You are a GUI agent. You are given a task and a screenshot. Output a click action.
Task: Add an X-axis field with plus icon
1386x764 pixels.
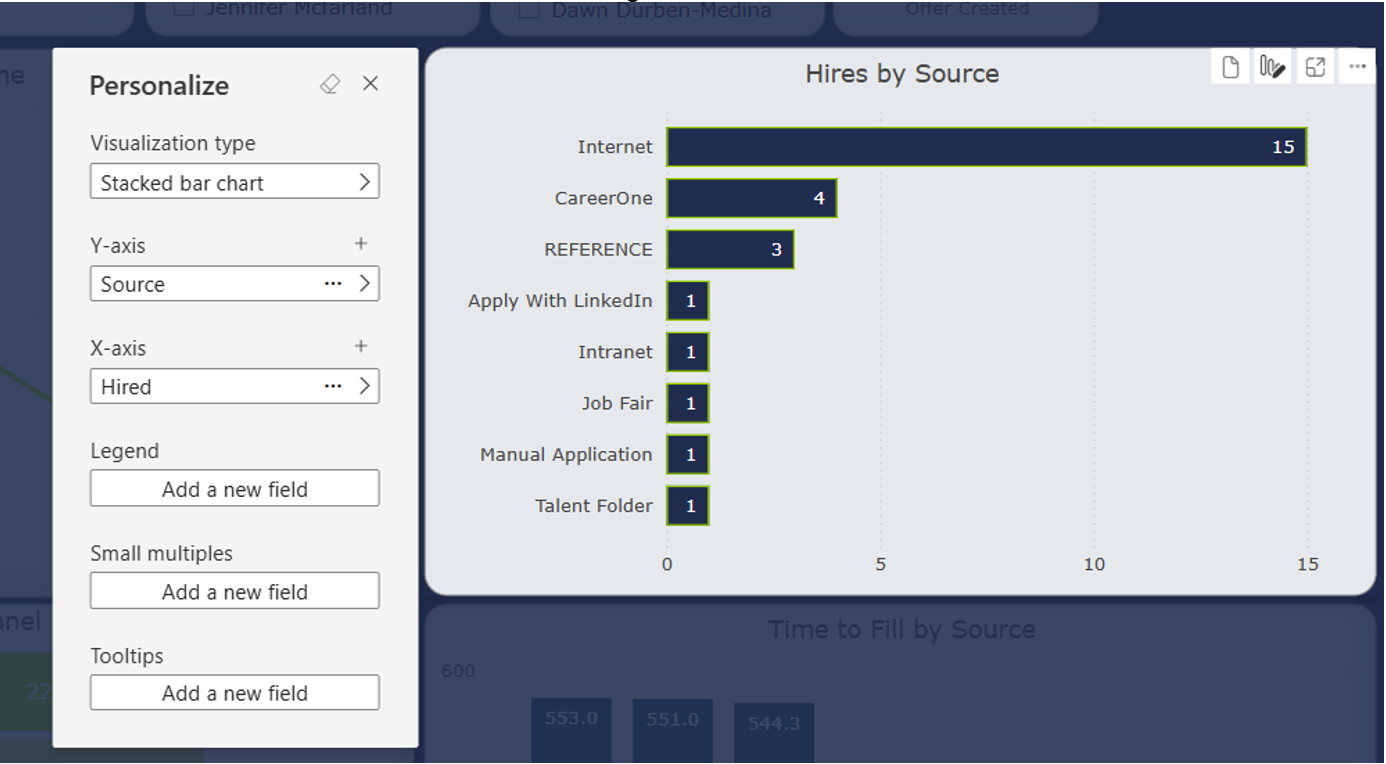tap(361, 347)
